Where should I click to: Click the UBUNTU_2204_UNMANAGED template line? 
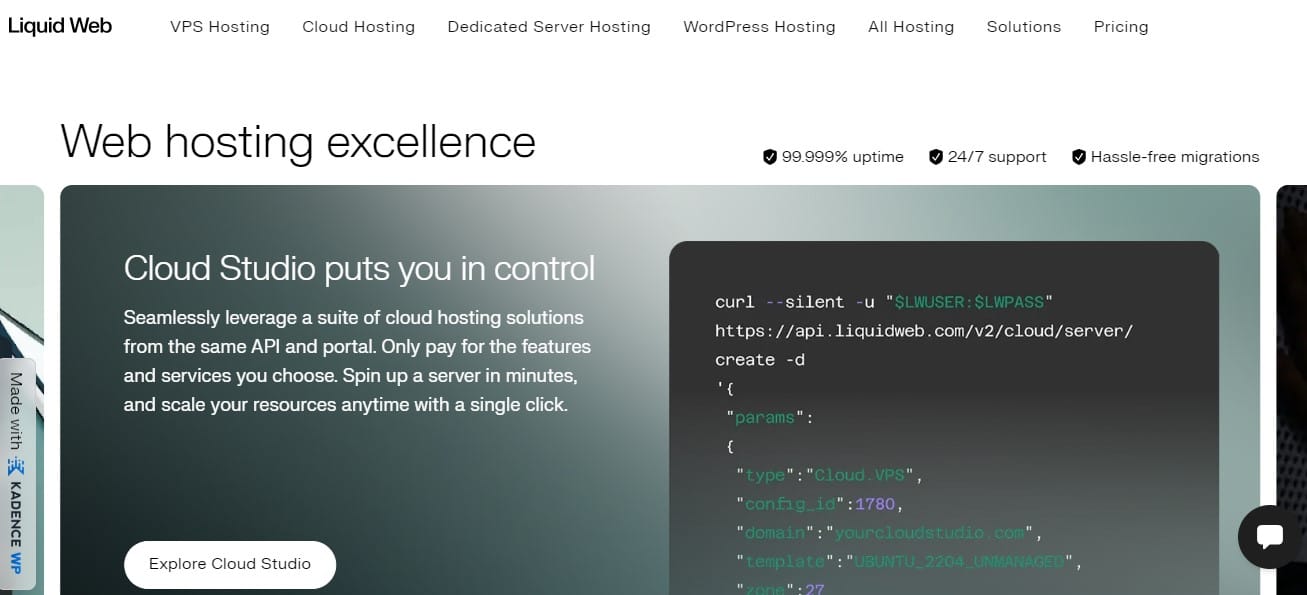click(x=910, y=562)
